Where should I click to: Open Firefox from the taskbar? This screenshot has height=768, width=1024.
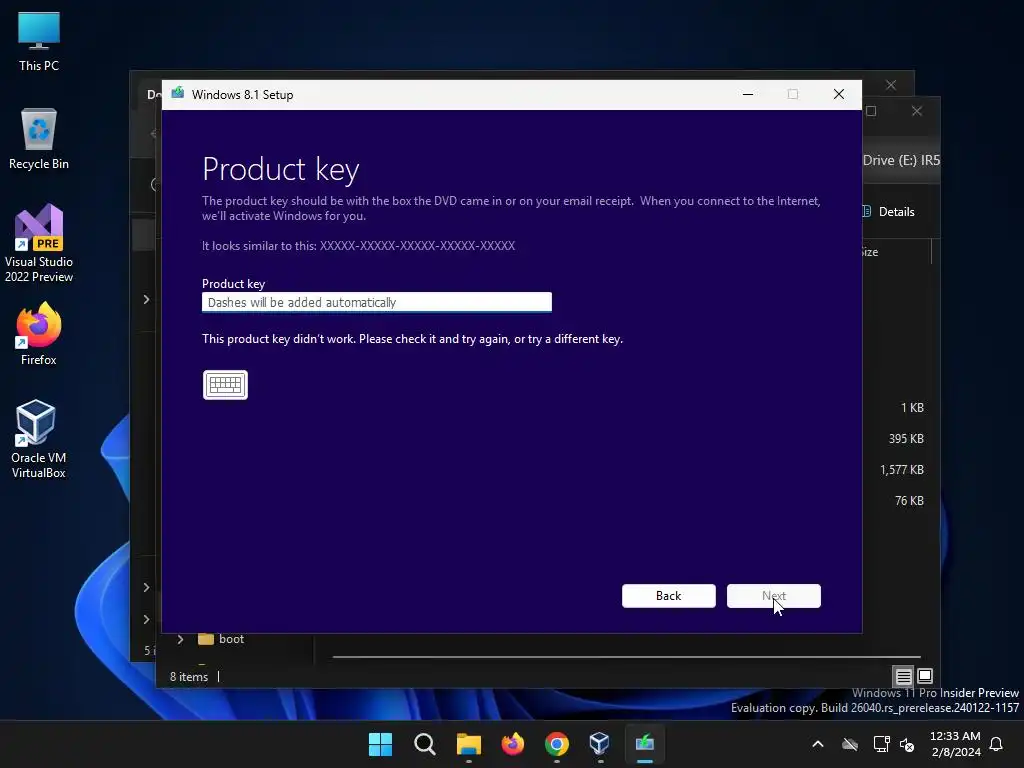coord(513,744)
